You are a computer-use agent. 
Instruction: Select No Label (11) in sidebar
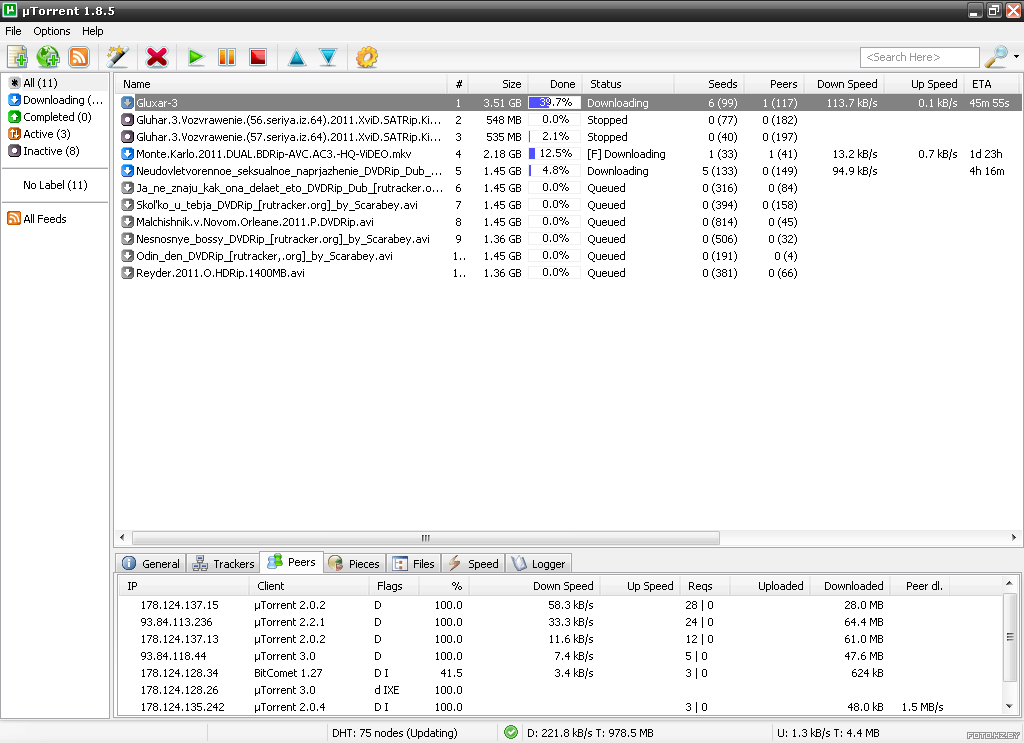(x=56, y=185)
